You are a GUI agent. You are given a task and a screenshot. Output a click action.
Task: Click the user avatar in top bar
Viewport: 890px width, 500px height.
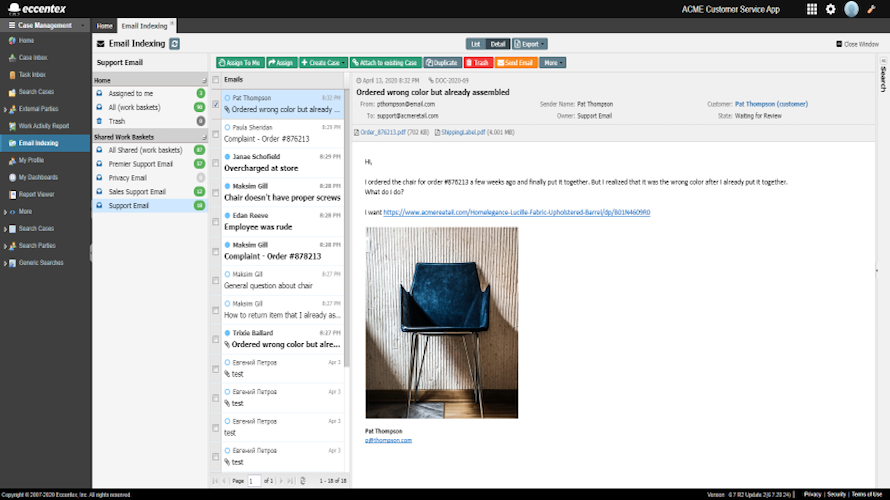(x=851, y=9)
